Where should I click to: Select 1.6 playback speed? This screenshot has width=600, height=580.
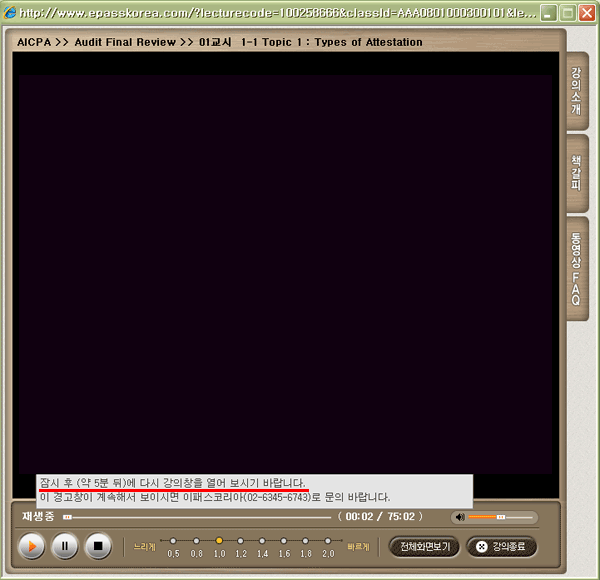pyautogui.click(x=284, y=541)
